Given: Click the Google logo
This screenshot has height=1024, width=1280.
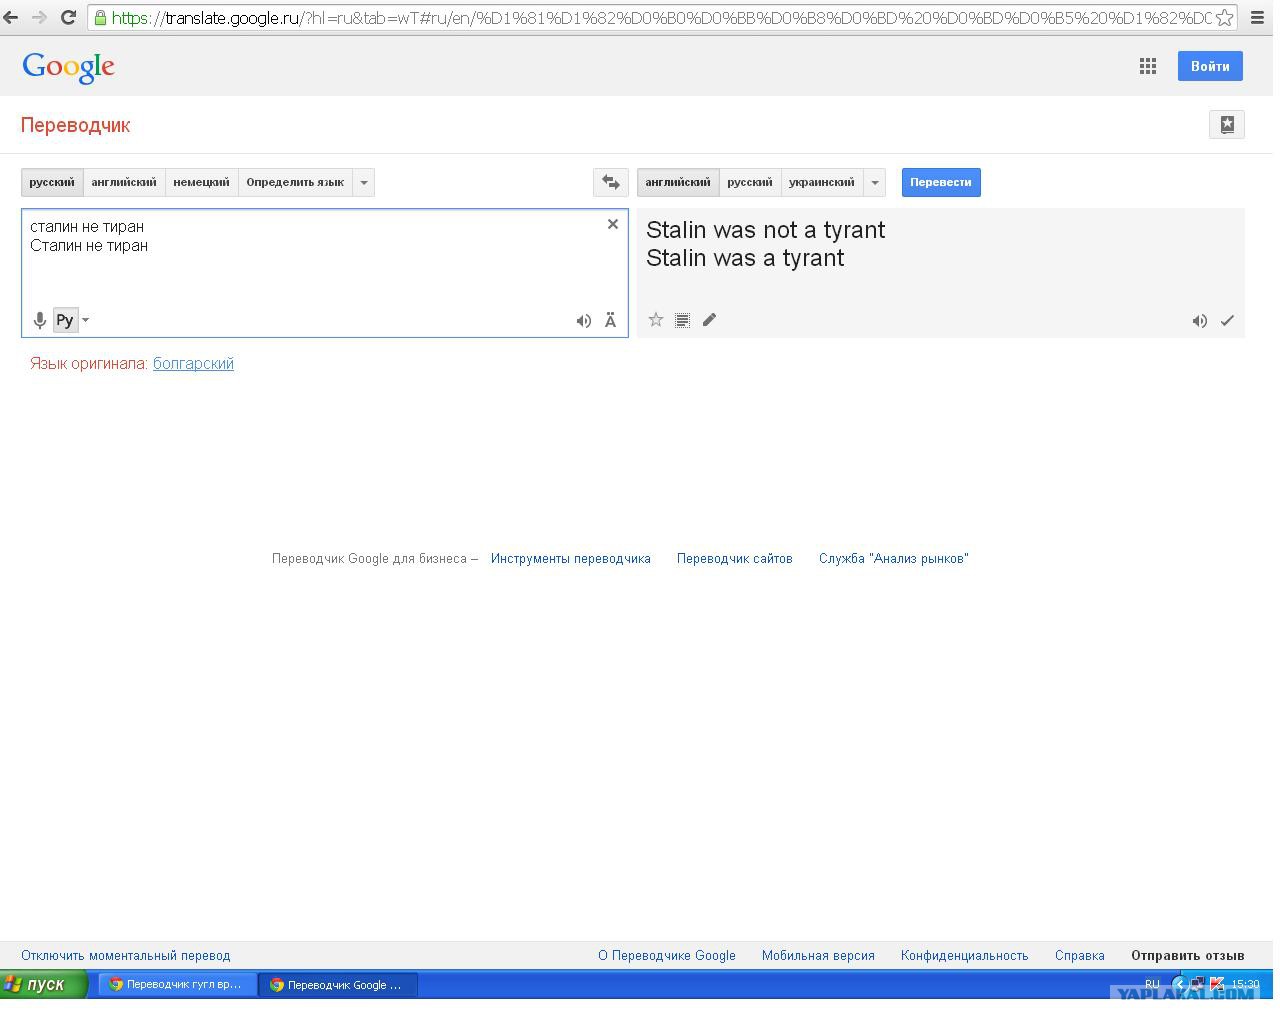Looking at the screenshot, I should (68, 67).
